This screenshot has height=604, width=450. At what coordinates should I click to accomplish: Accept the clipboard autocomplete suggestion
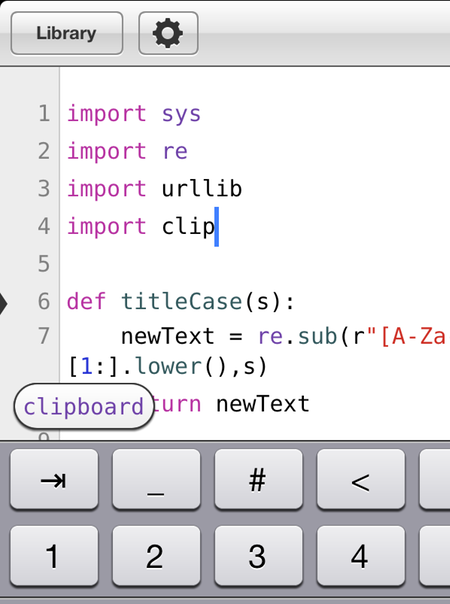84,406
